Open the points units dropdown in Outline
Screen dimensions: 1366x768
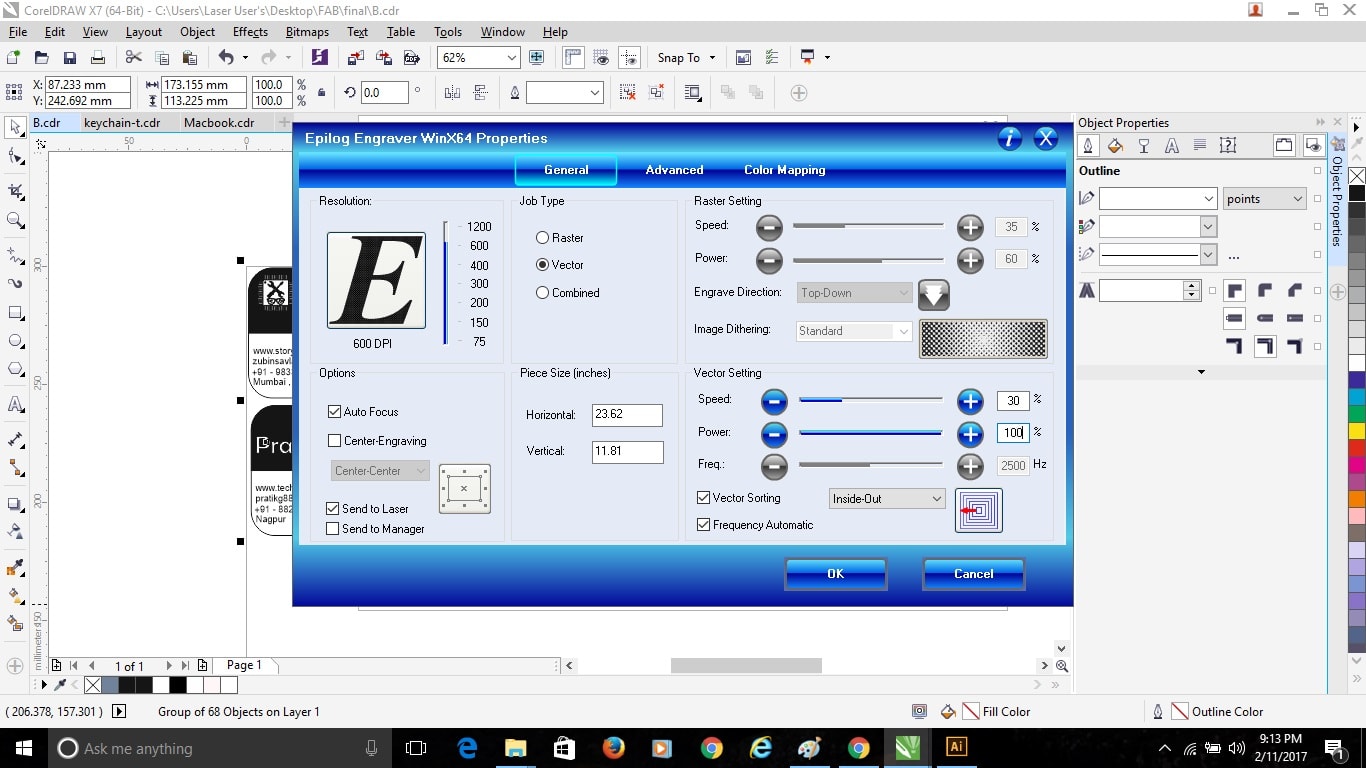pyautogui.click(x=1265, y=199)
